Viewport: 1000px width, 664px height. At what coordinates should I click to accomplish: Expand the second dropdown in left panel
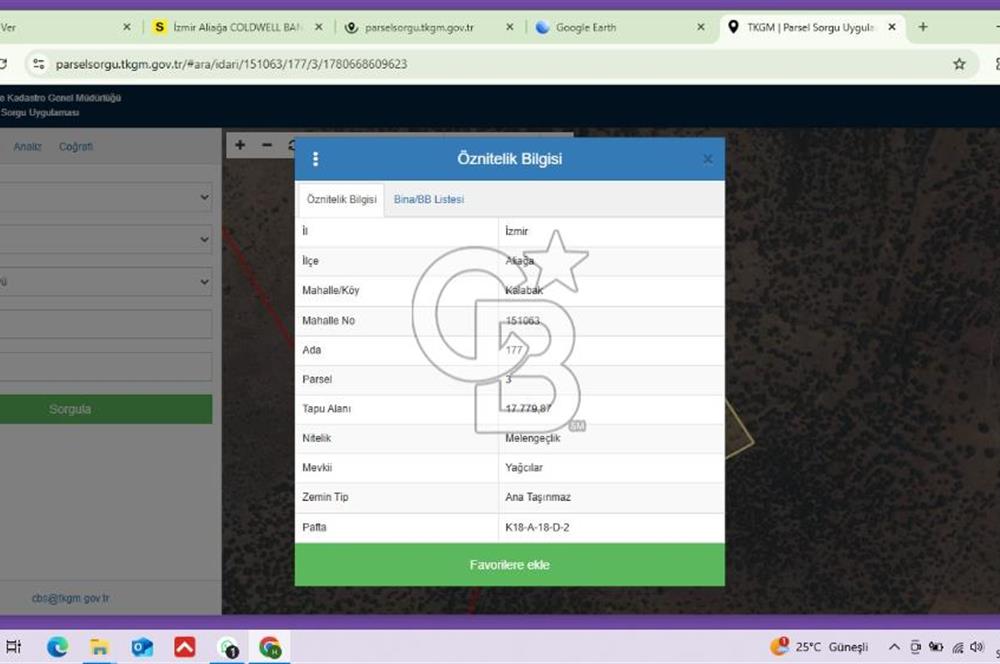106,239
